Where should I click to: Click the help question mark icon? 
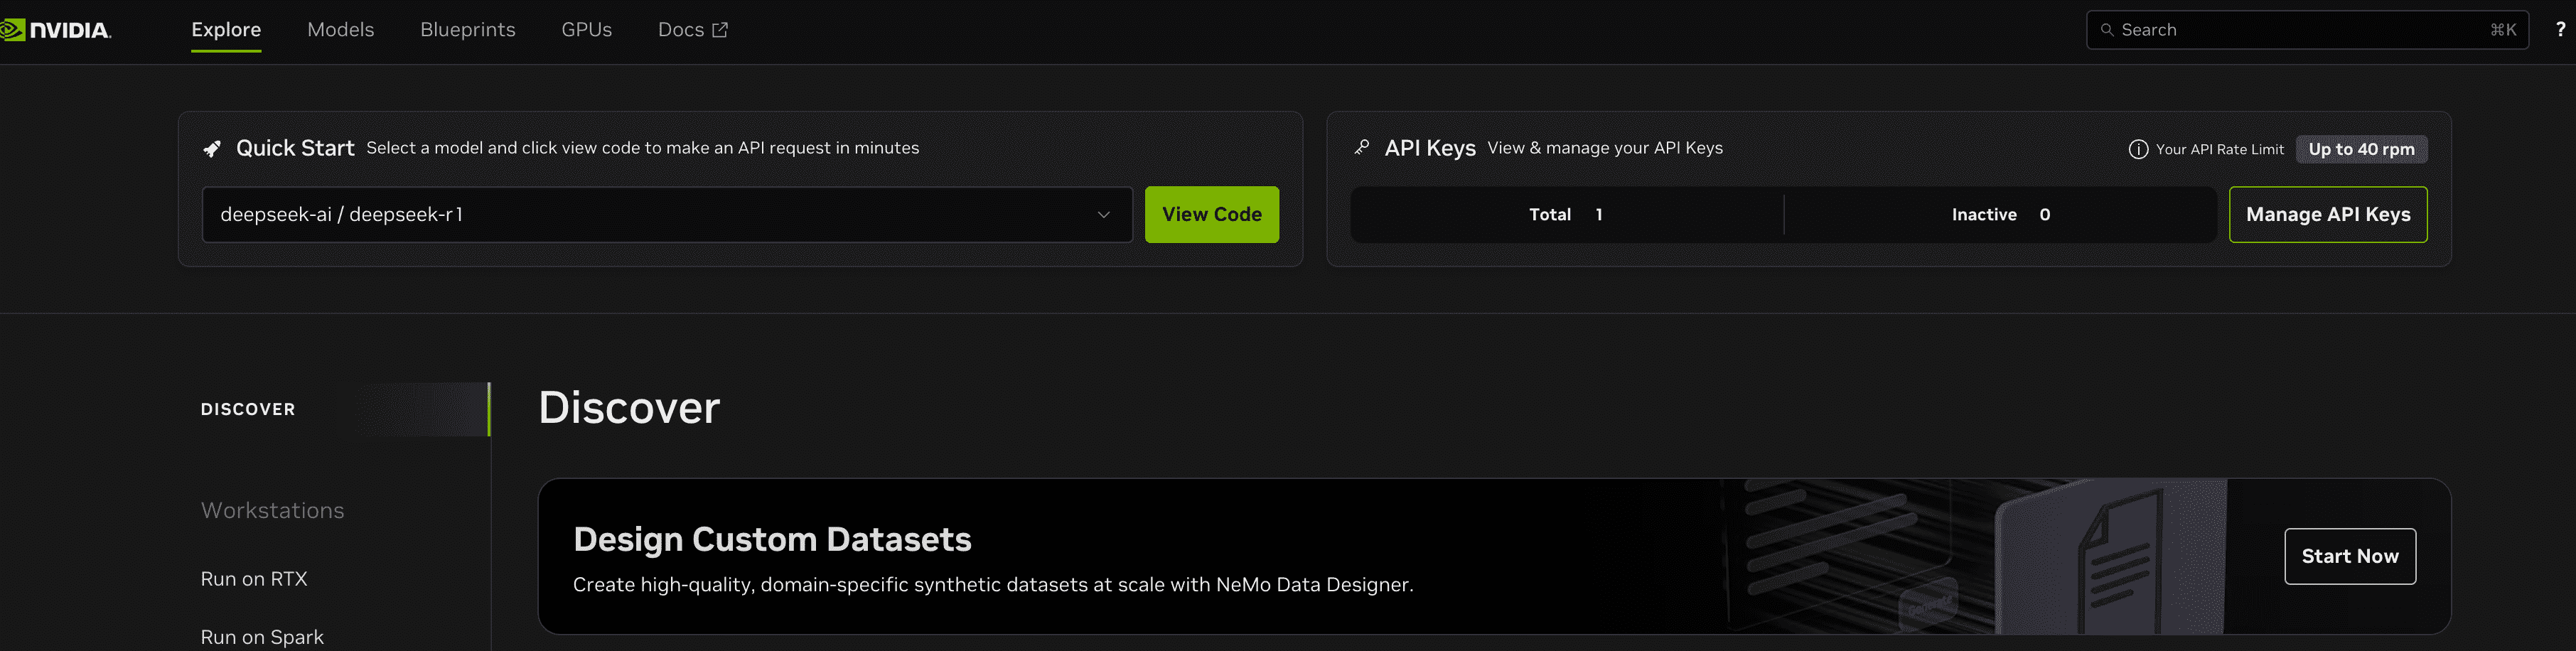(2559, 30)
